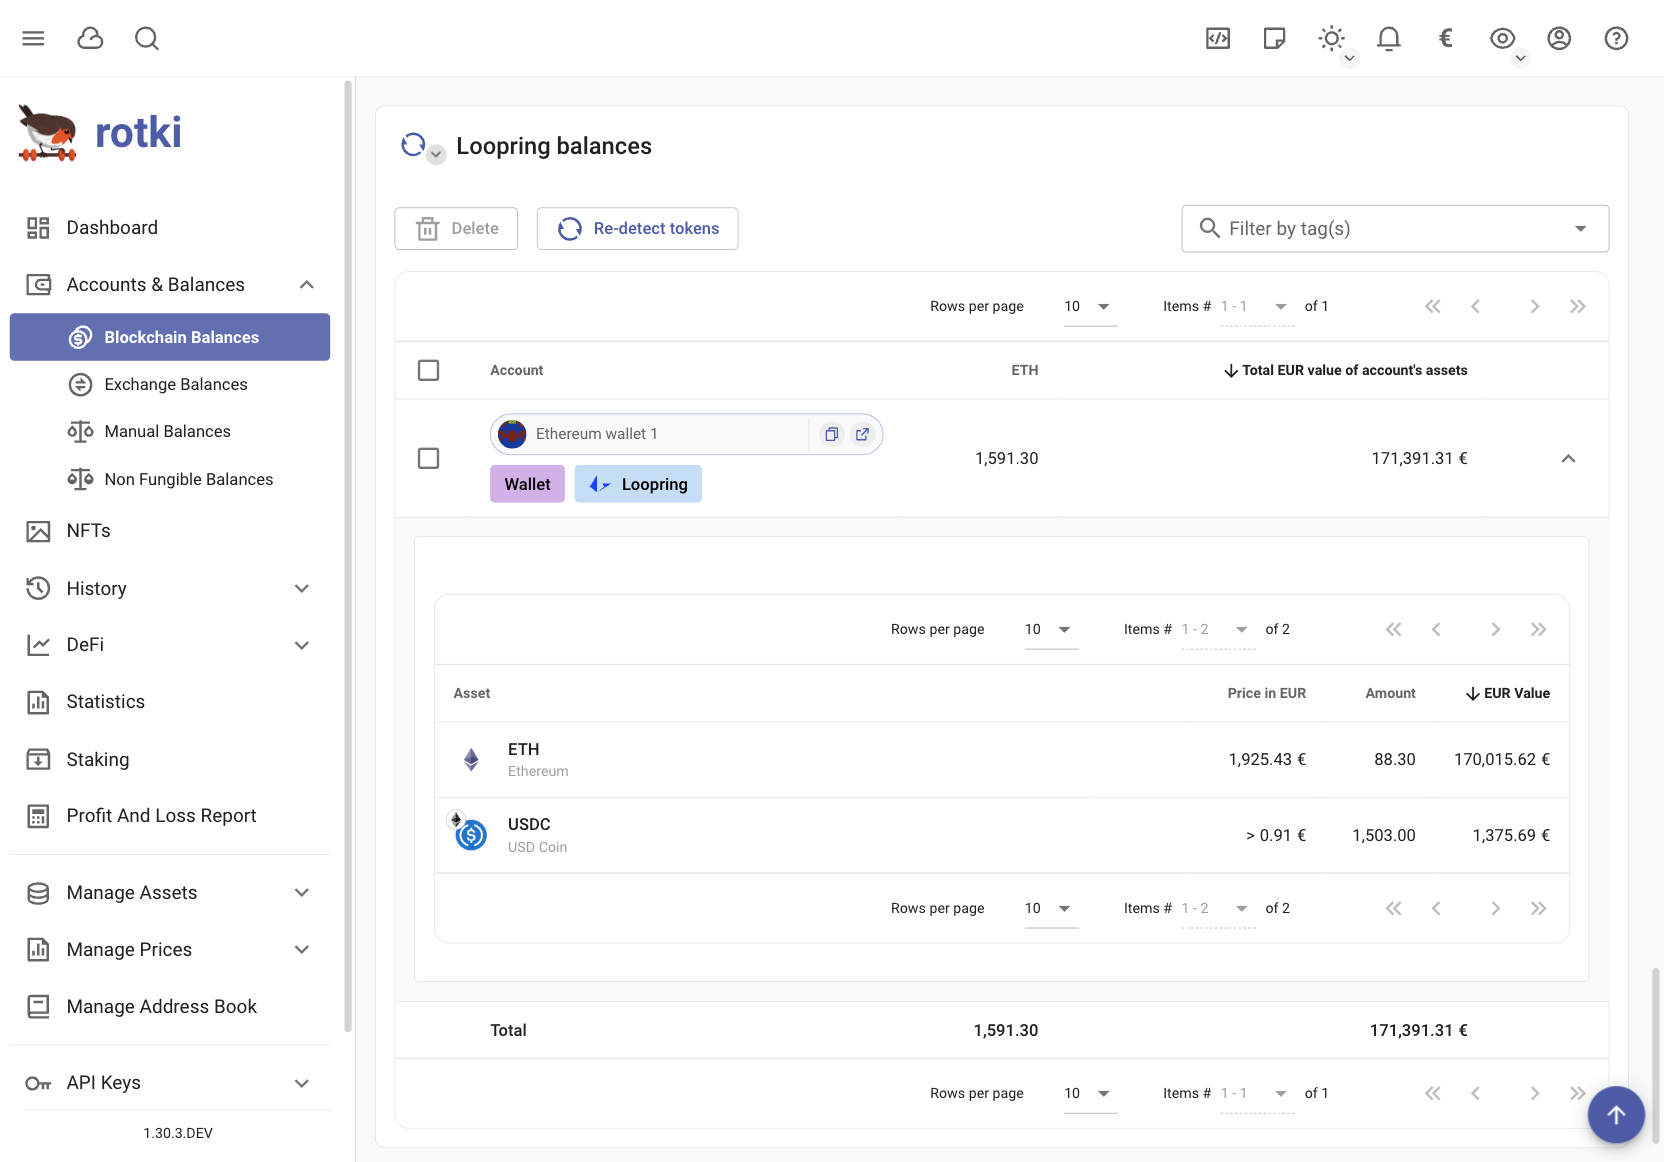Viewport: 1664px width, 1162px height.
Task: Open the global search icon
Action: pos(147,38)
